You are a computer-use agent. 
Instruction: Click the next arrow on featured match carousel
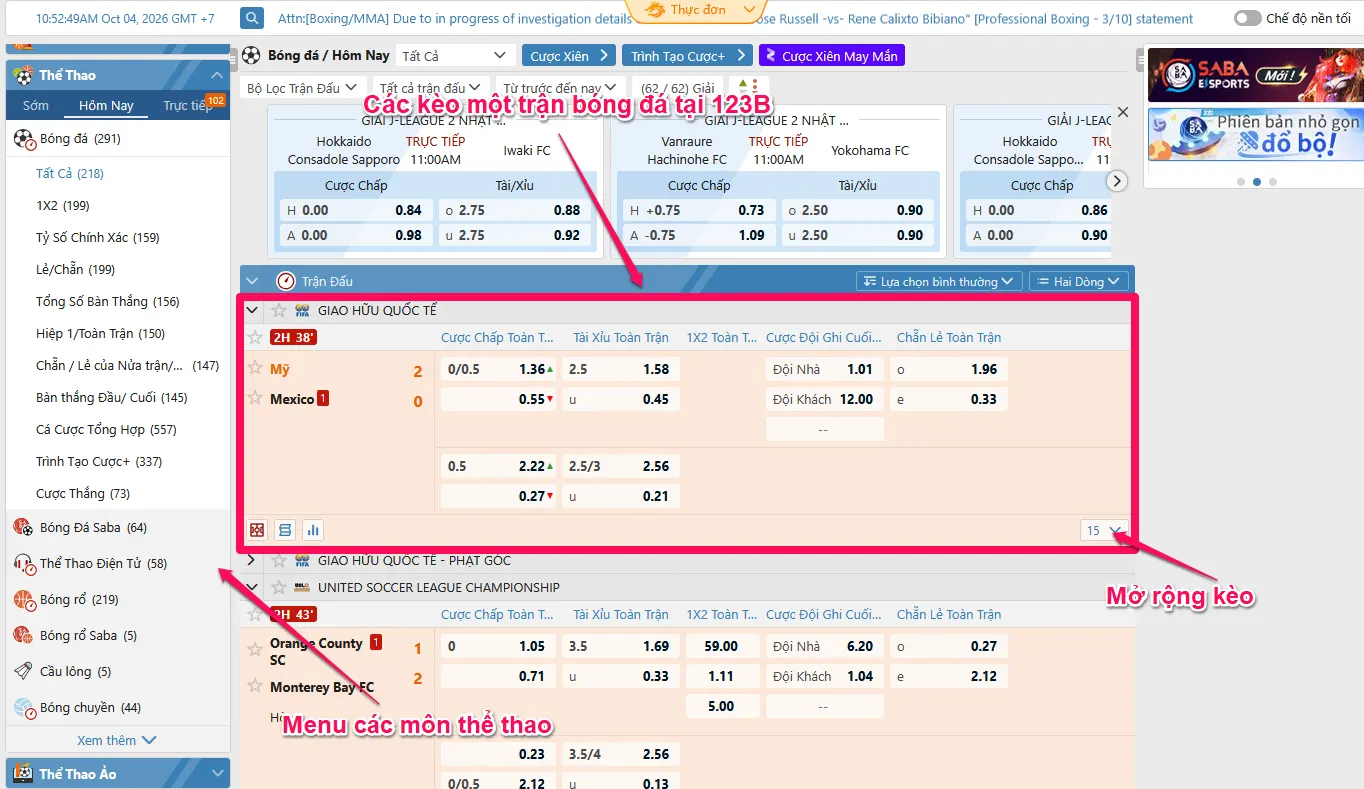coord(1118,181)
